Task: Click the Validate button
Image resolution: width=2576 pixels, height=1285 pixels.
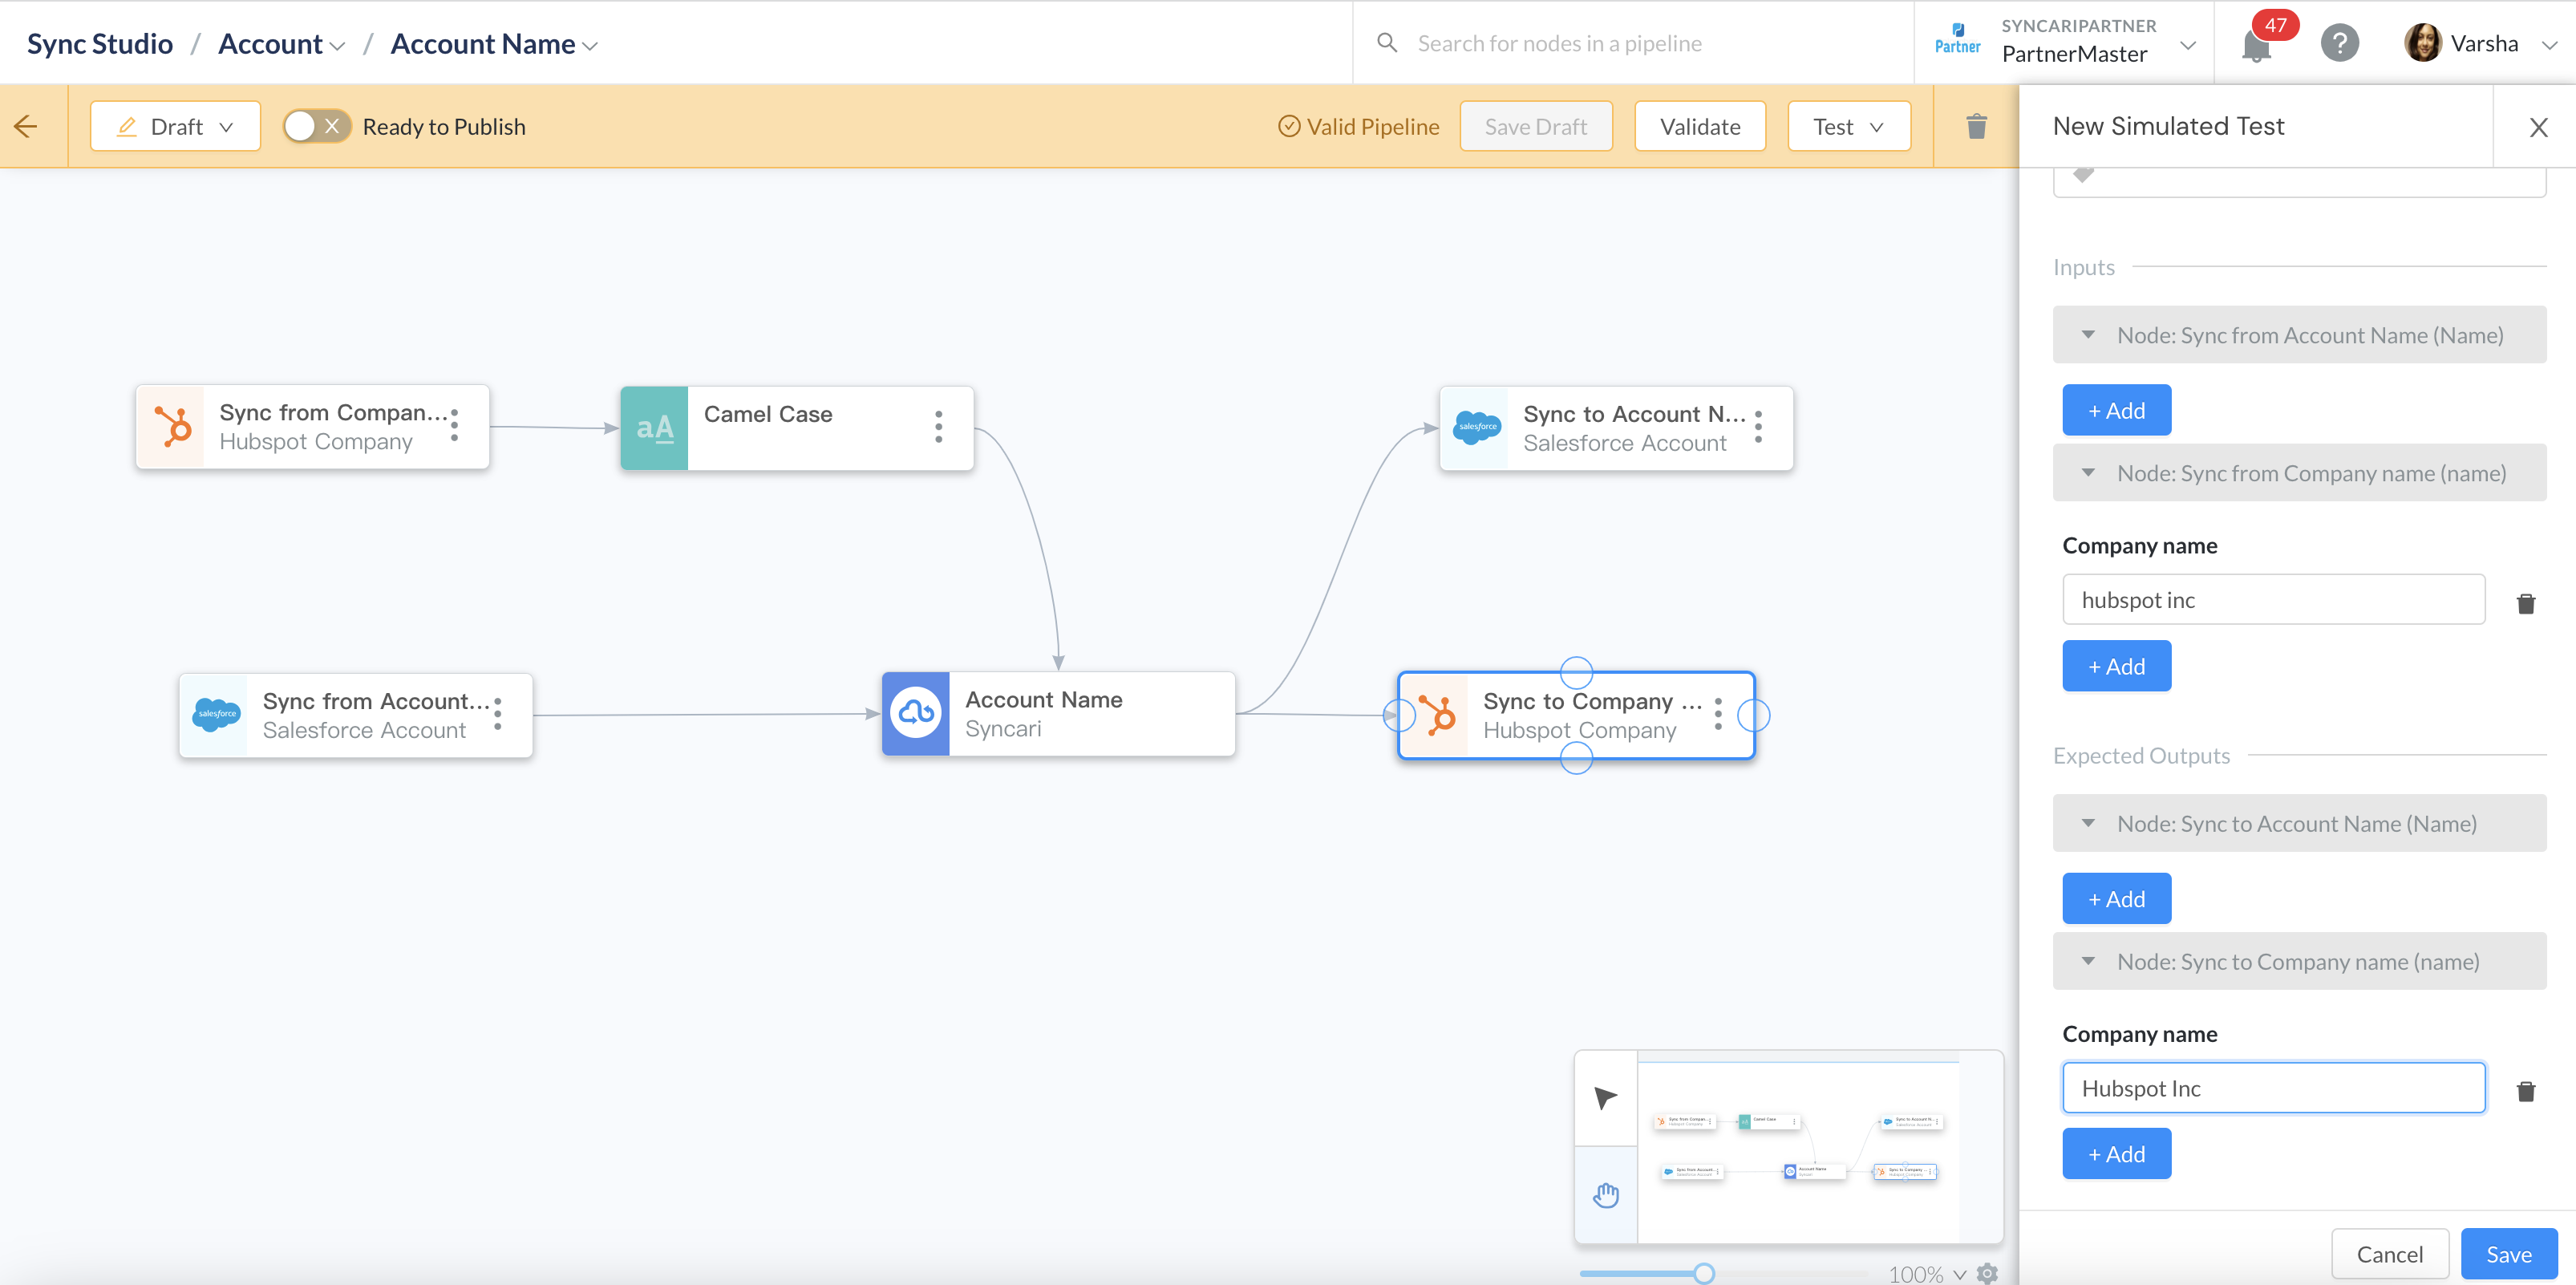Action: pos(1699,126)
